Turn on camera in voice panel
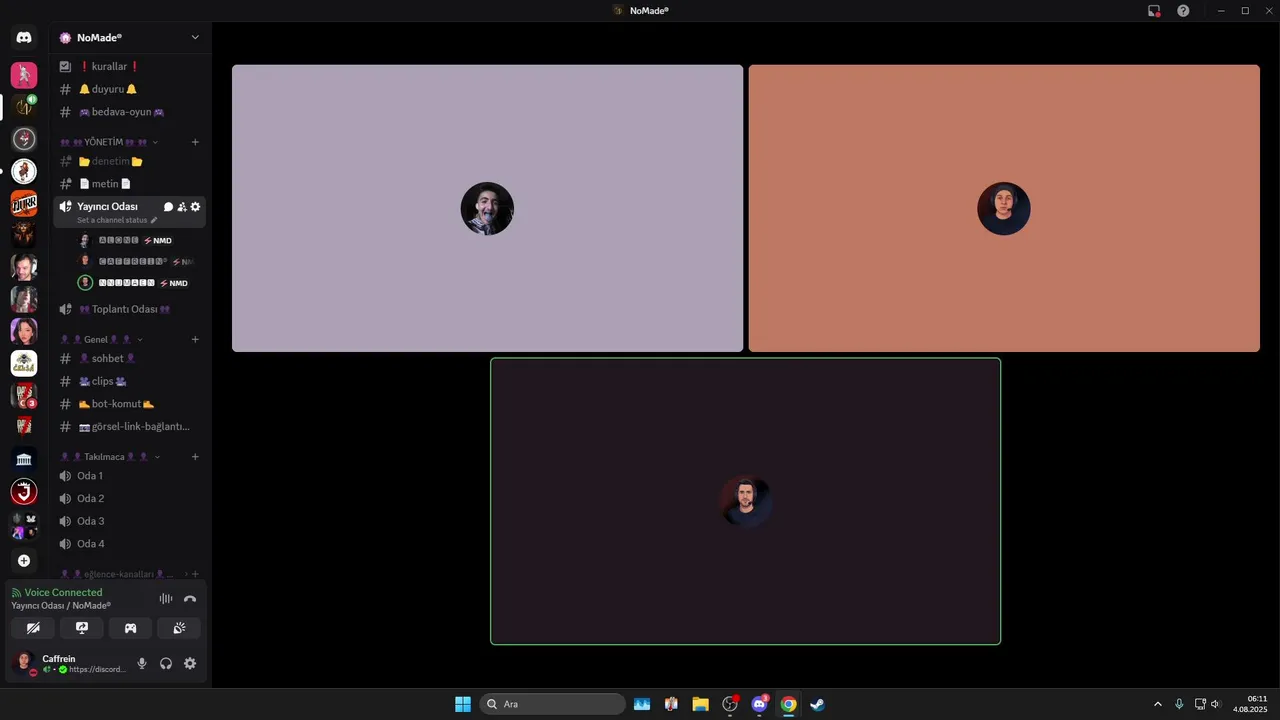 pos(33,628)
